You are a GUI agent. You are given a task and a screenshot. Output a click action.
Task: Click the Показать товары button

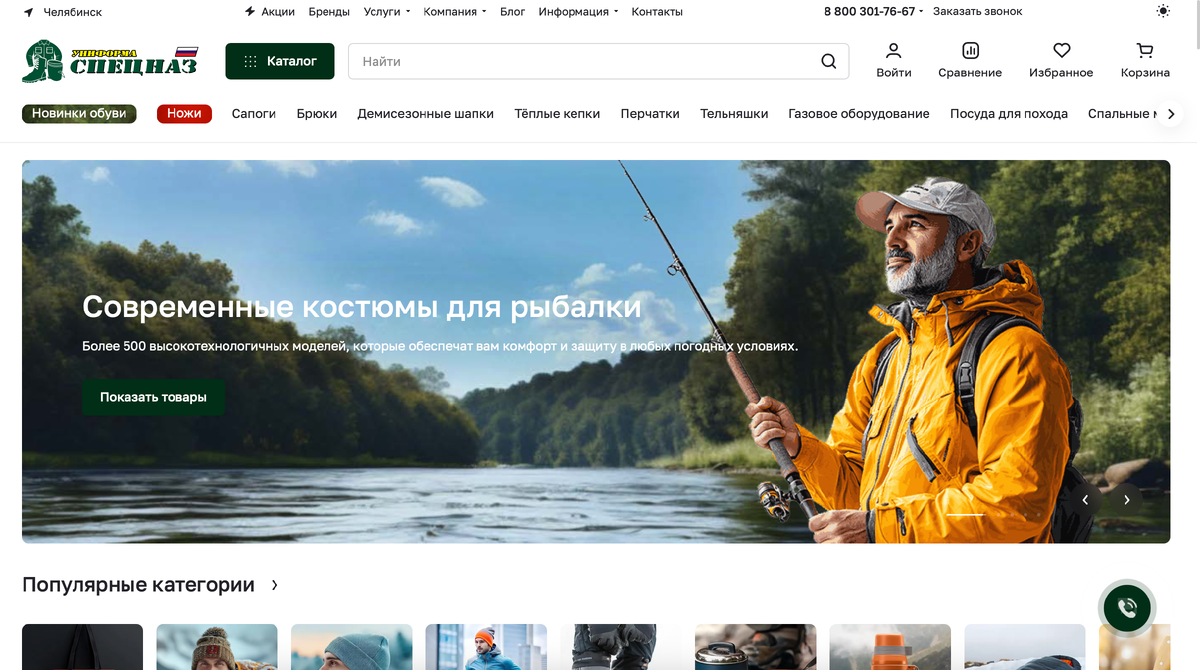tap(153, 397)
